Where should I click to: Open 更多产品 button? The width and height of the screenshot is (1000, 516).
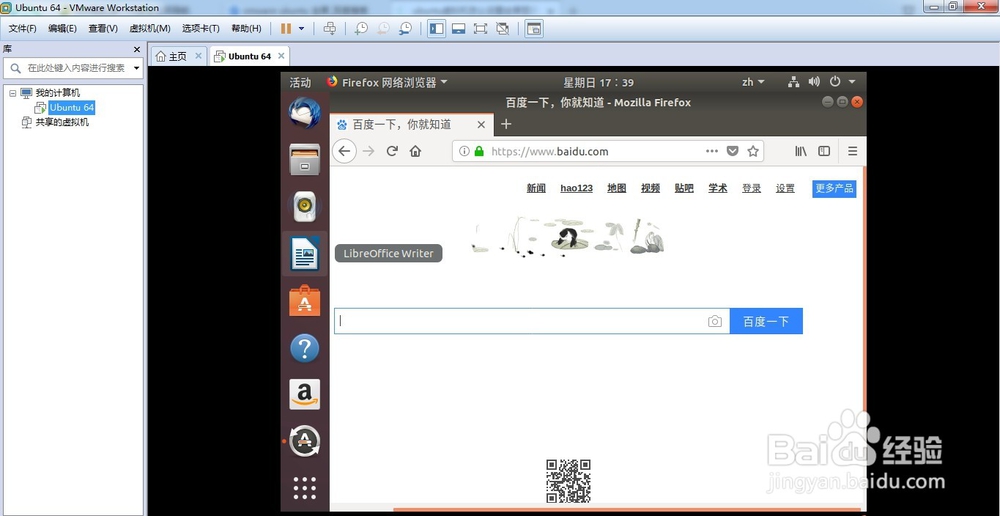tap(834, 189)
